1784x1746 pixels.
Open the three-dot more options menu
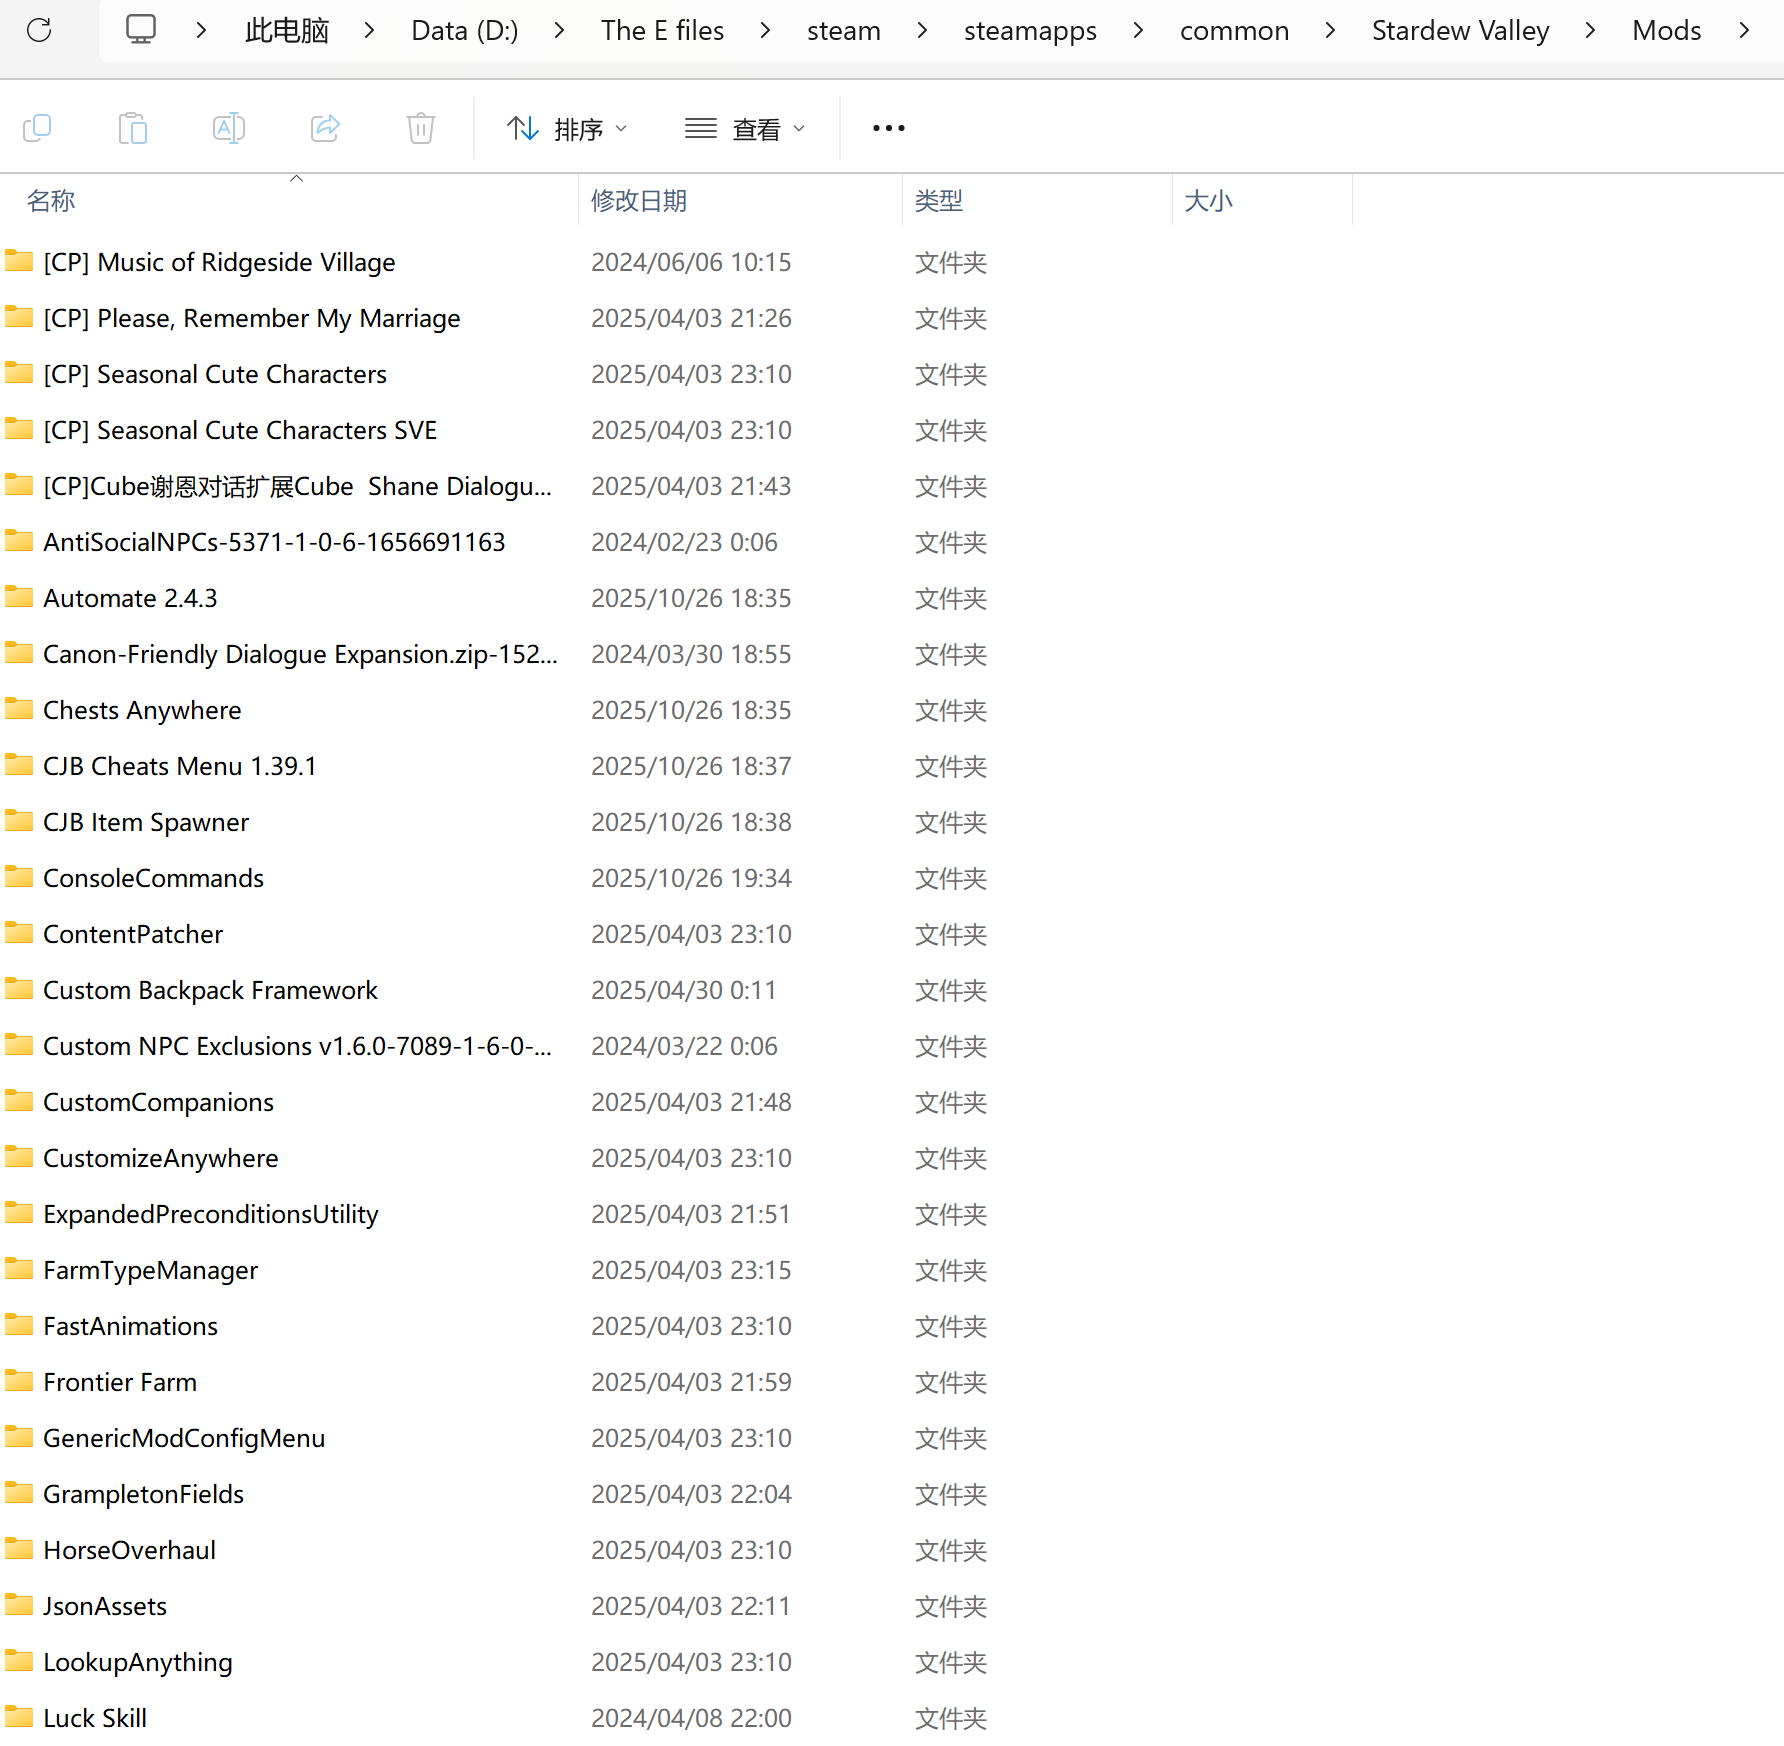(x=888, y=128)
